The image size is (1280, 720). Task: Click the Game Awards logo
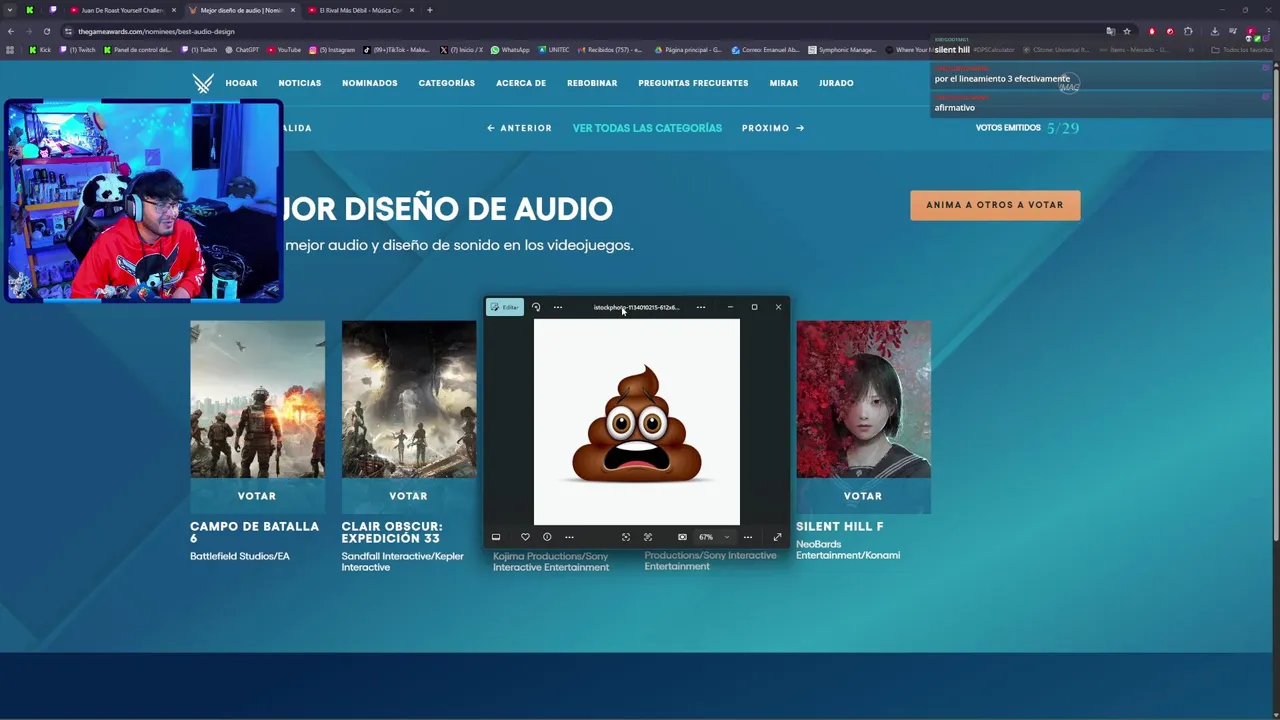203,83
